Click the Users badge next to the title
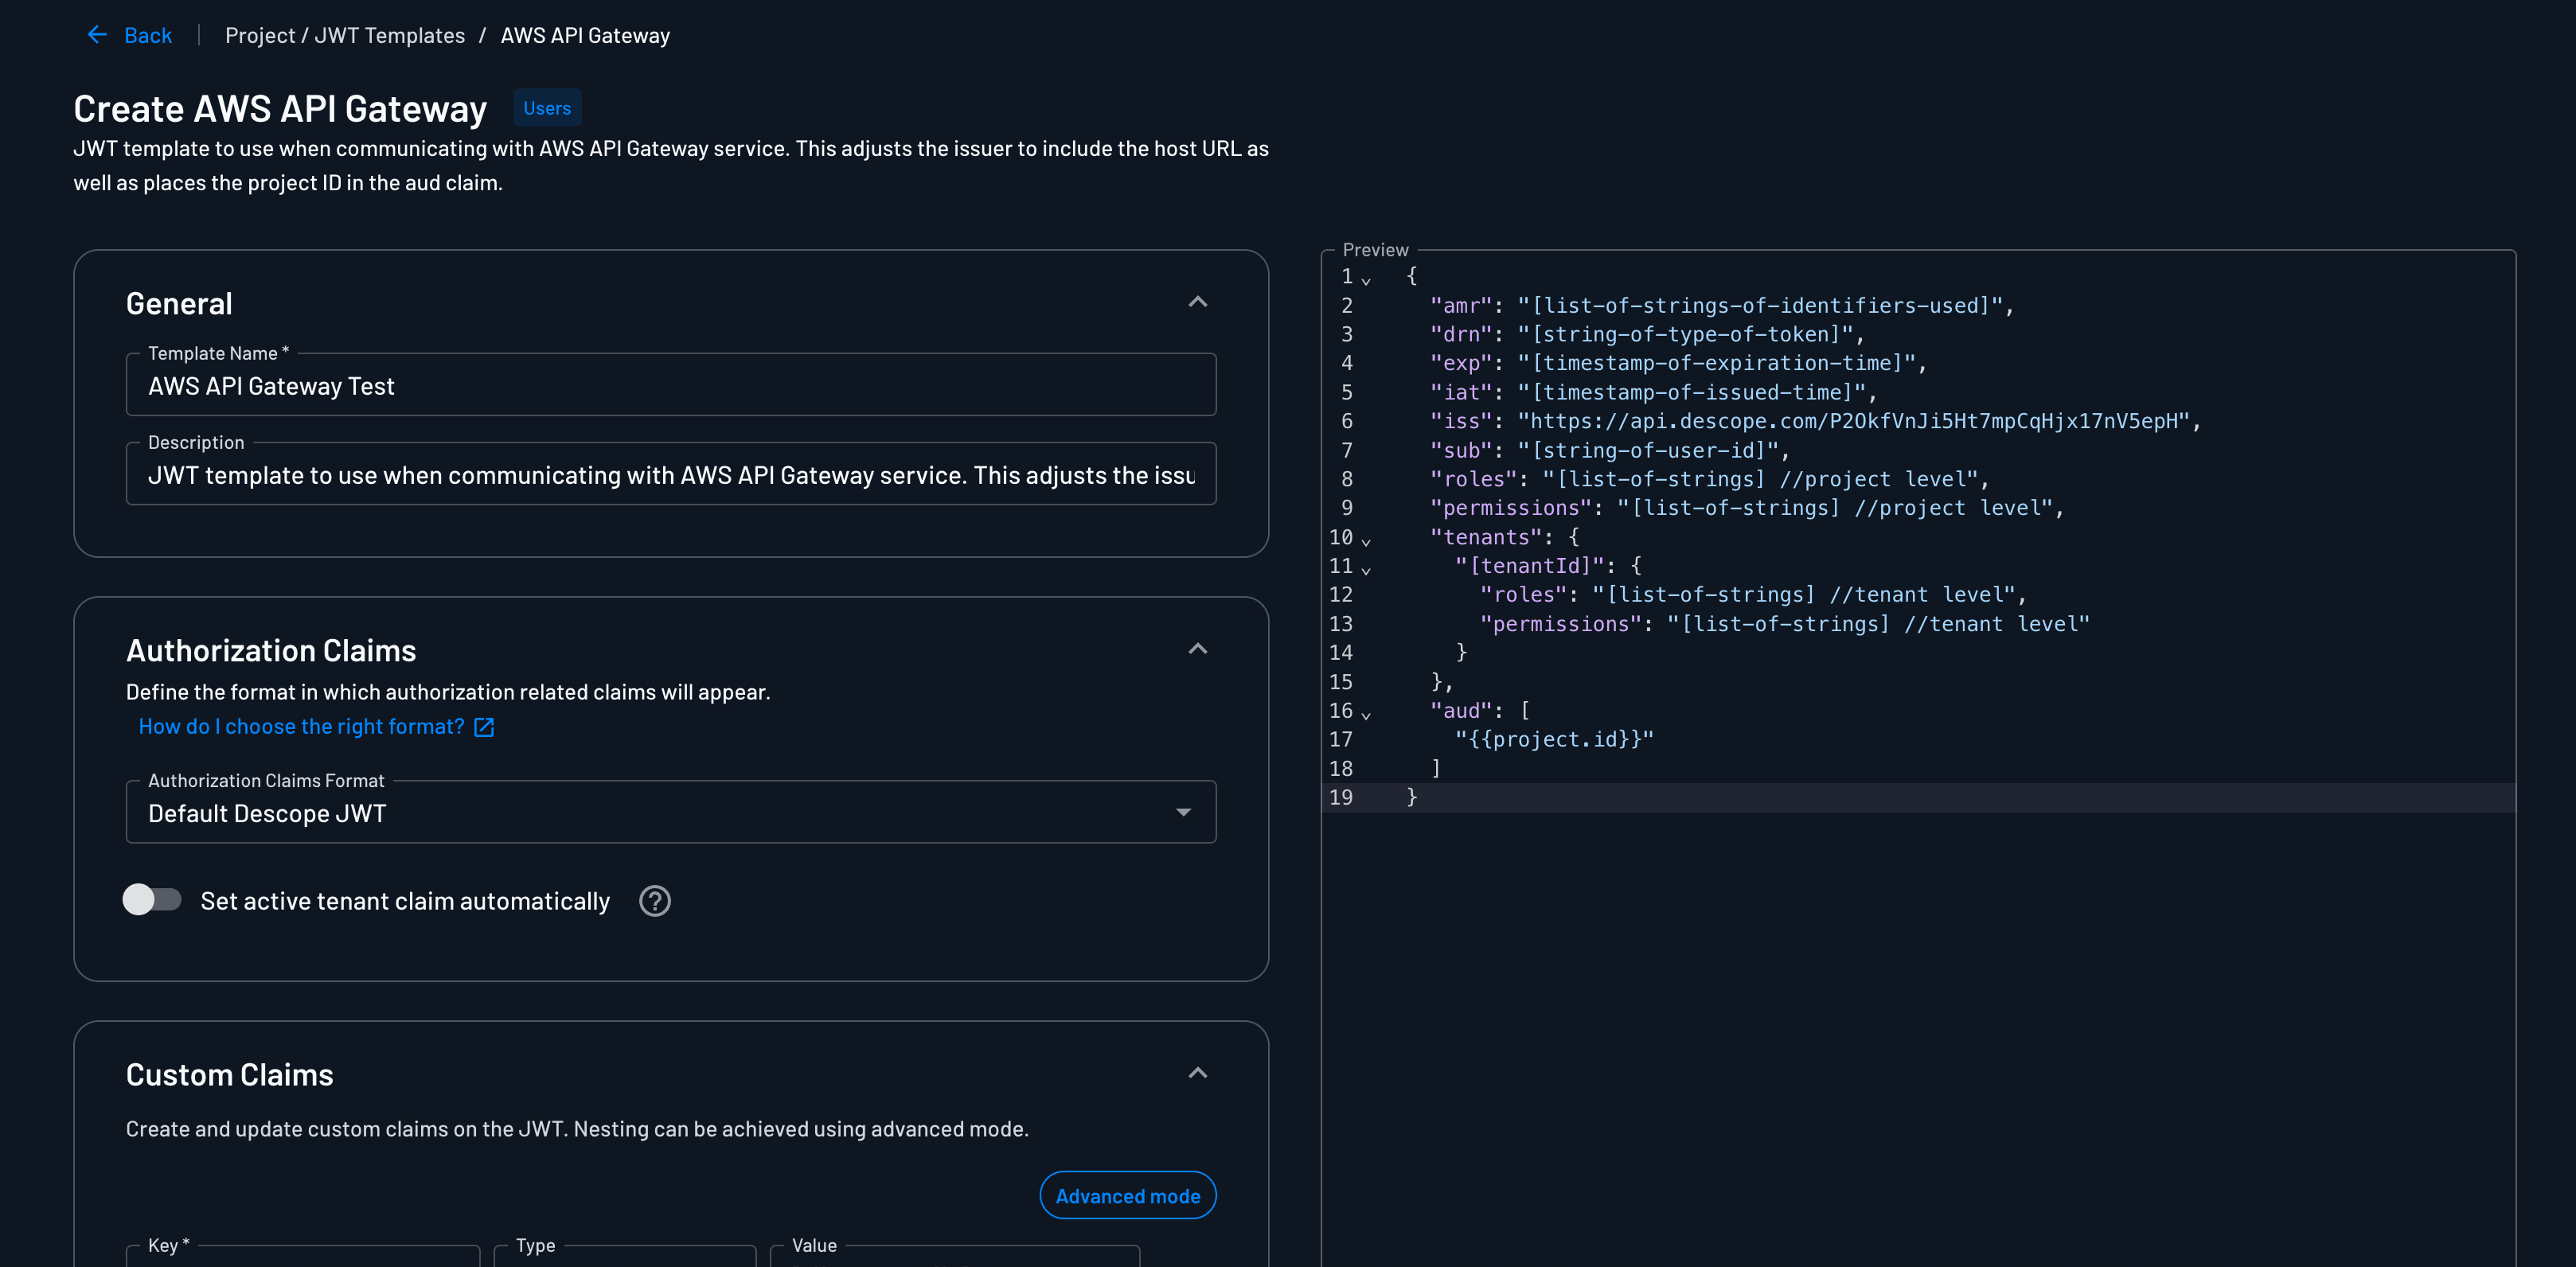This screenshot has height=1267, width=2576. tap(546, 107)
